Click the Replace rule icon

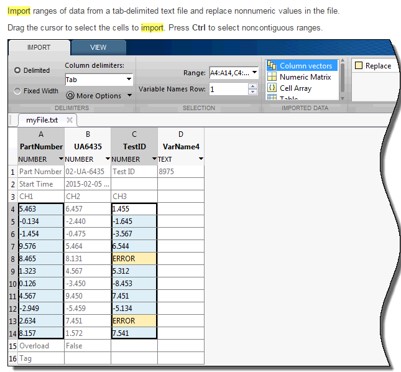pos(359,66)
